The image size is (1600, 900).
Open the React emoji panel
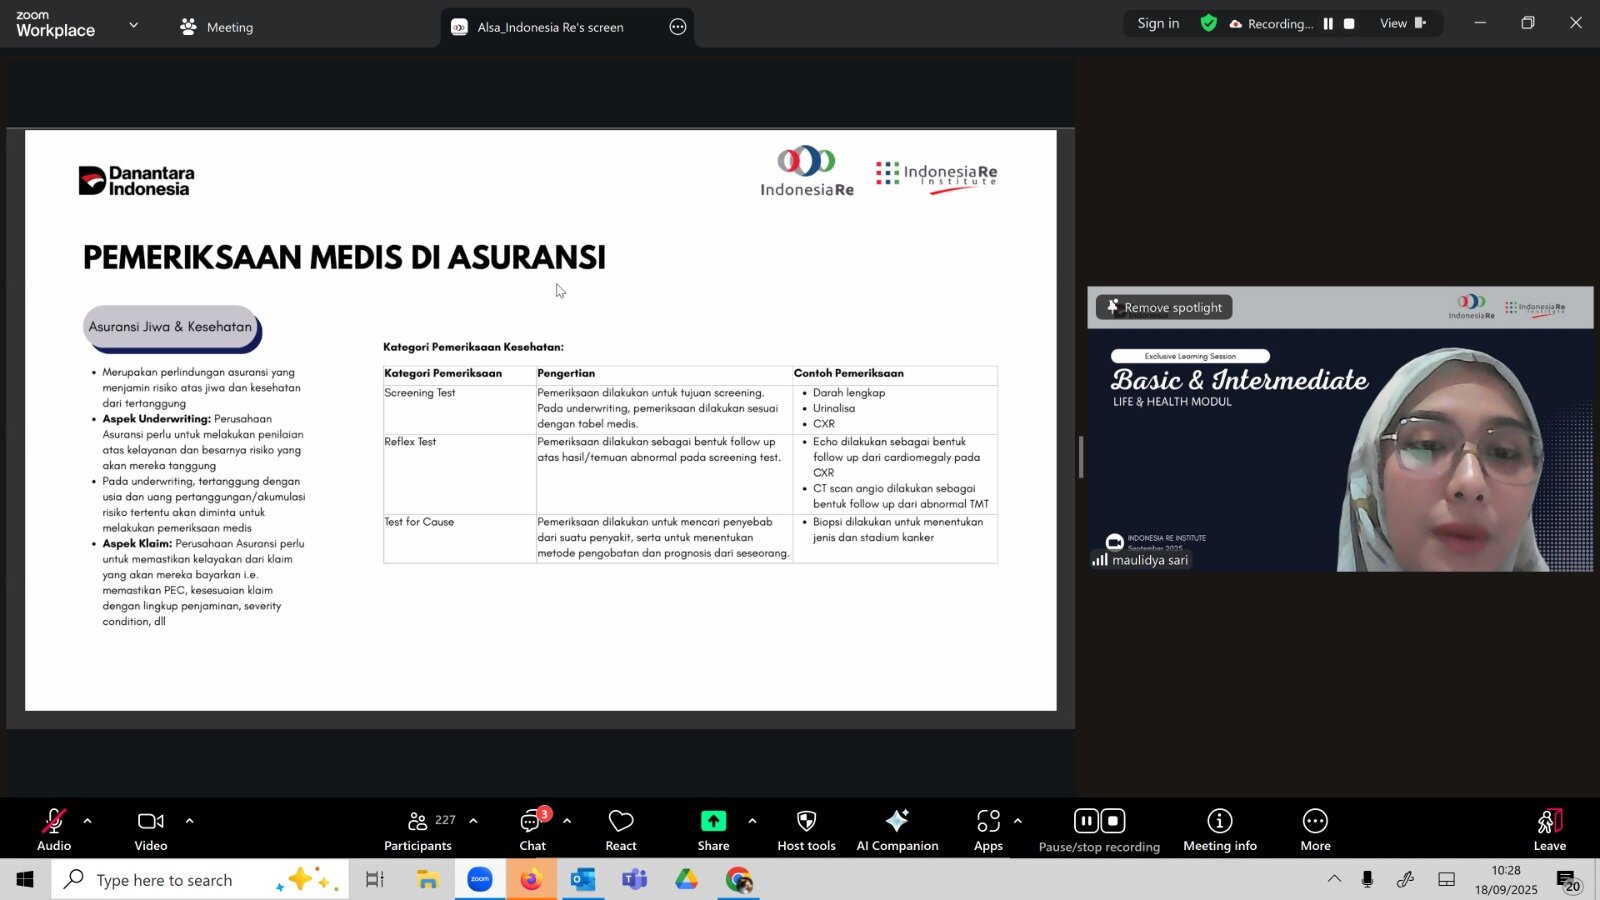coord(620,829)
